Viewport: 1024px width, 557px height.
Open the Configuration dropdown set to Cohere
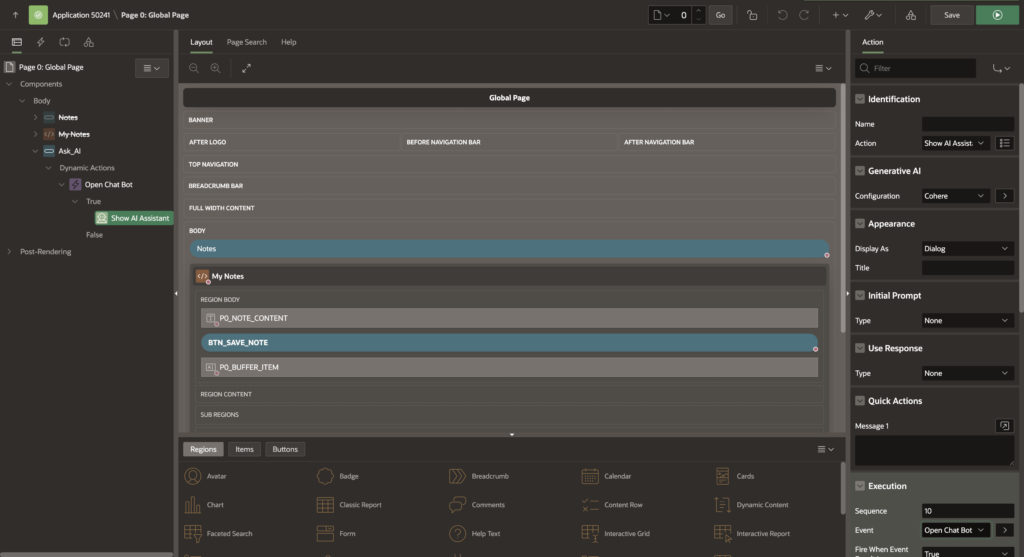point(955,196)
